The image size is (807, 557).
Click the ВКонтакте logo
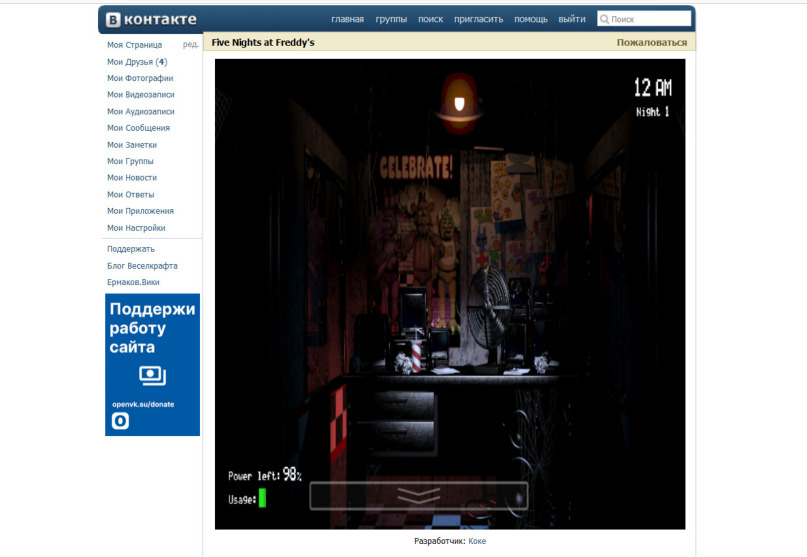click(x=151, y=20)
